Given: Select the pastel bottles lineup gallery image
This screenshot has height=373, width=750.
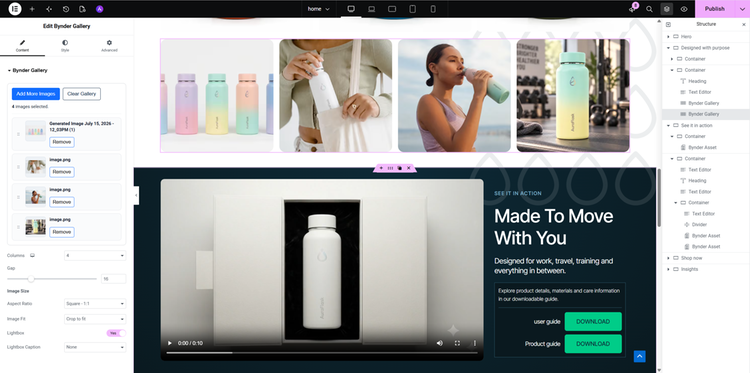Looking at the screenshot, I should coord(217,96).
